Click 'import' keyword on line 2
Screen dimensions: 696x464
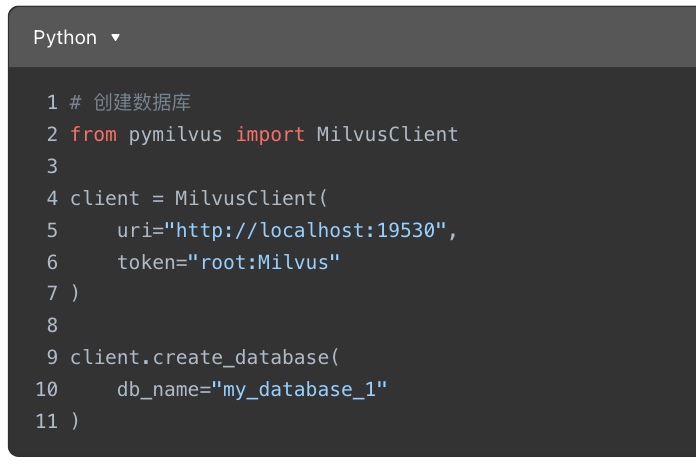click(x=270, y=134)
